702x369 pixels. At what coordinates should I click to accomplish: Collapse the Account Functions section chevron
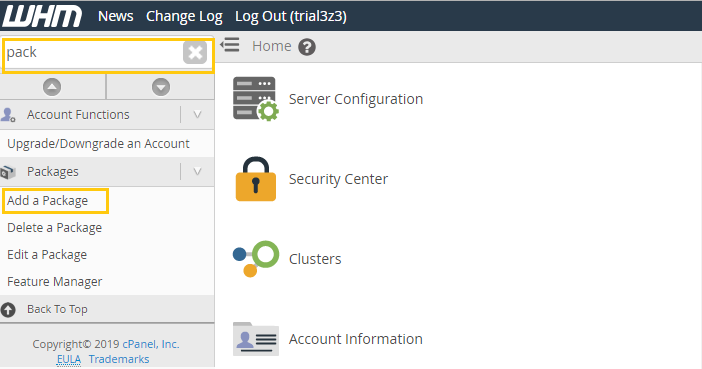pyautogui.click(x=197, y=115)
